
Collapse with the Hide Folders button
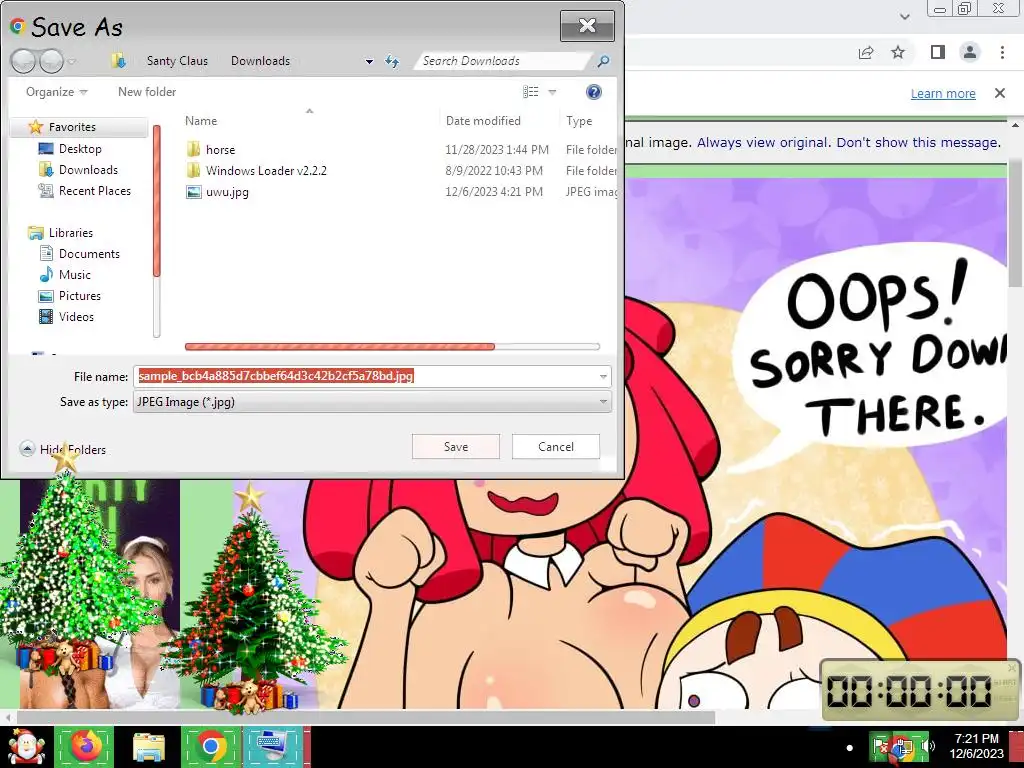point(63,449)
